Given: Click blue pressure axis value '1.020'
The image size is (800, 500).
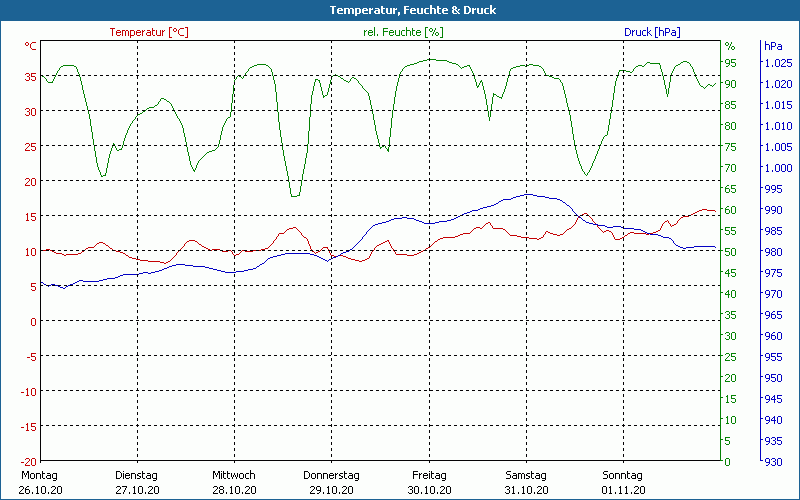Looking at the screenshot, I should coord(778,84).
